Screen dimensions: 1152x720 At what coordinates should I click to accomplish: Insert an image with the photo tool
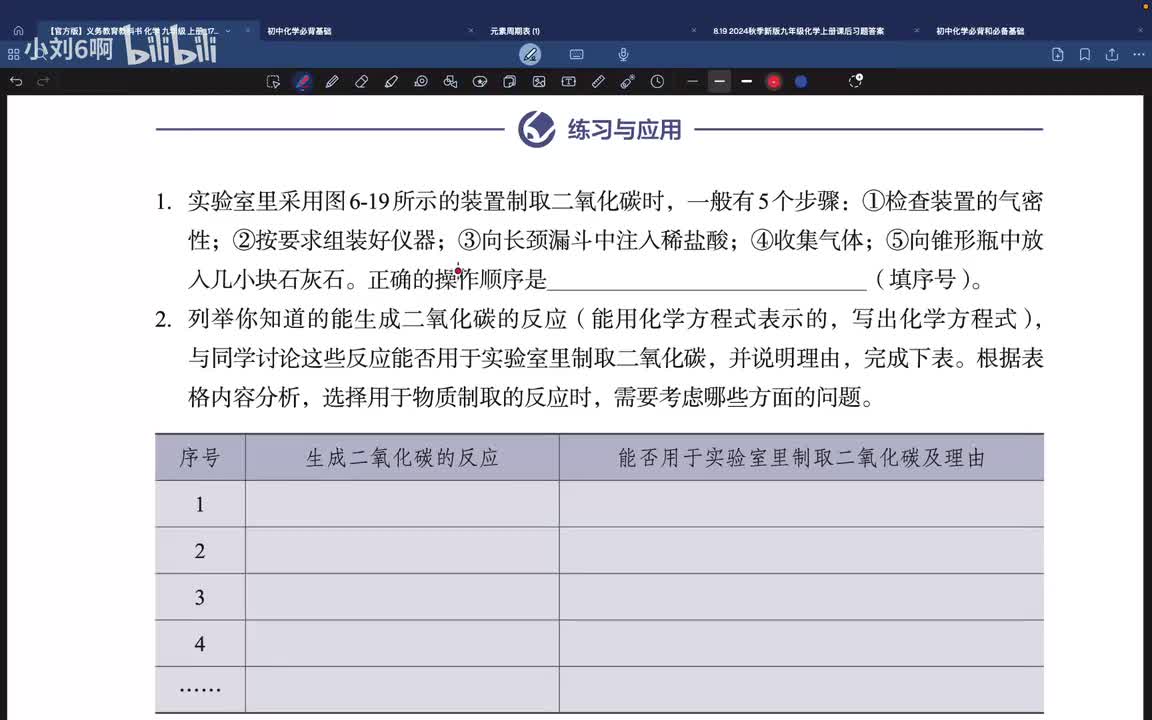(x=539, y=82)
